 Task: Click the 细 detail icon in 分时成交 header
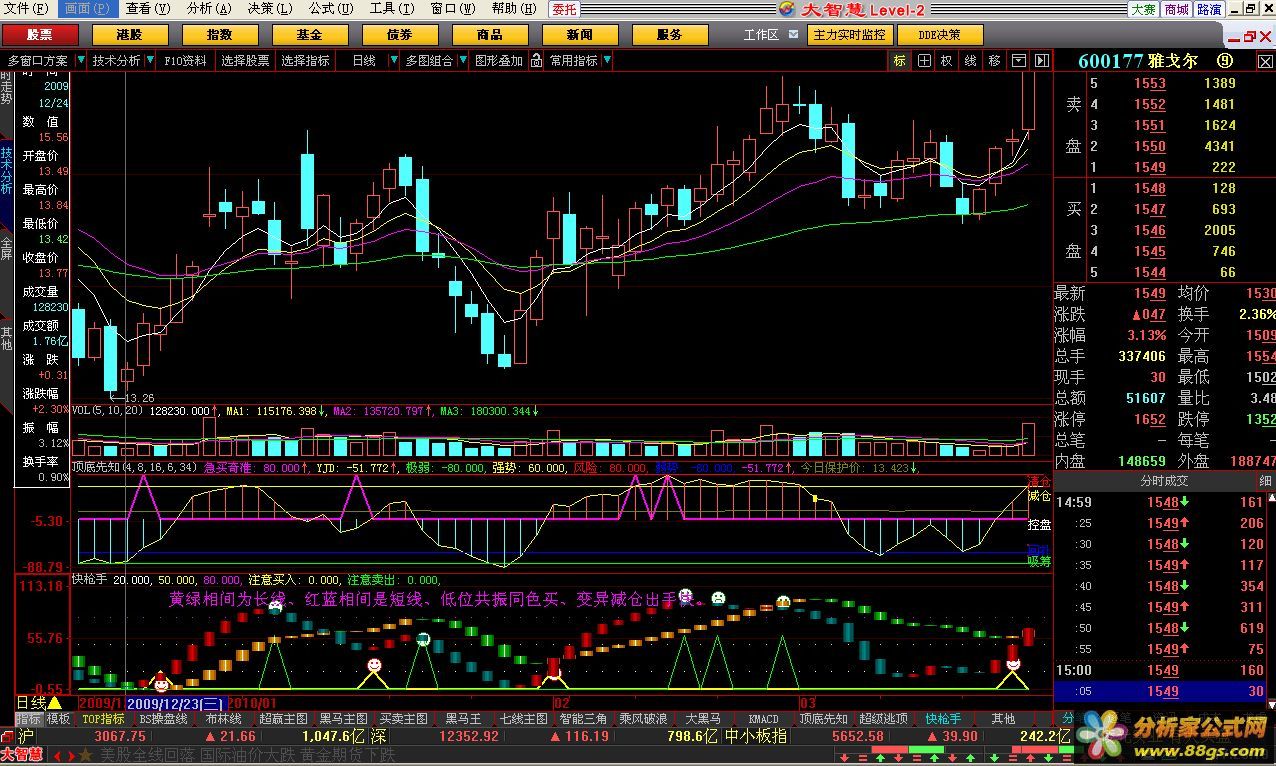[x=1264, y=481]
